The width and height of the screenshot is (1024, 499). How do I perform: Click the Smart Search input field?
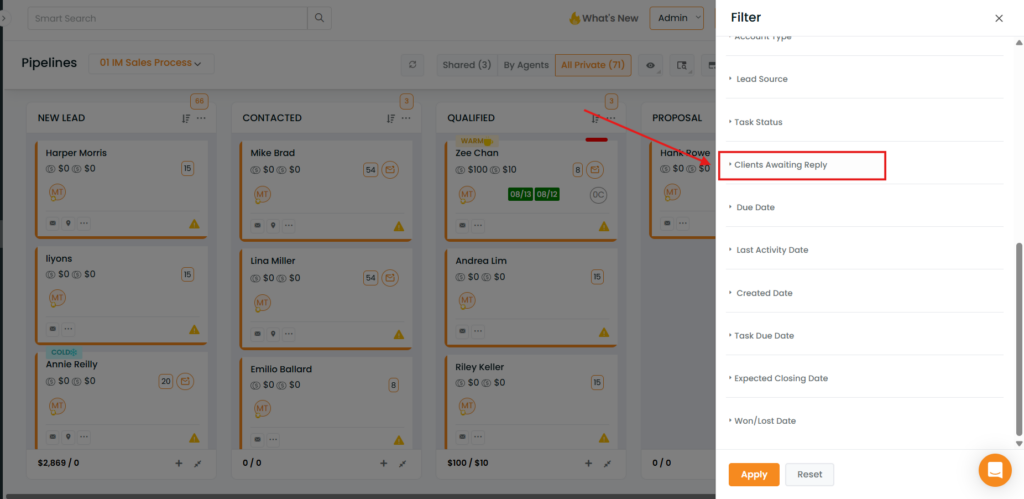pyautogui.click(x=167, y=18)
